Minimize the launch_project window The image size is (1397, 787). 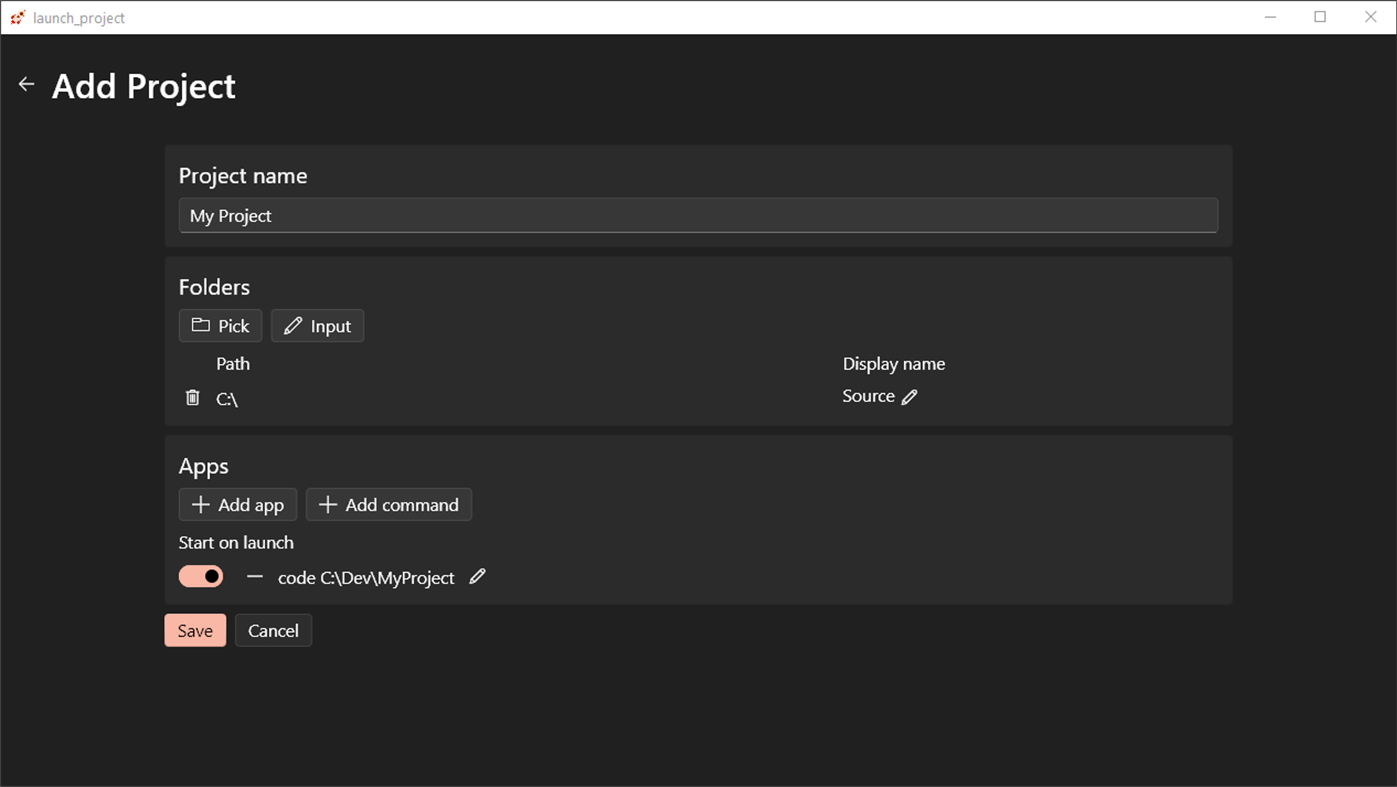[x=1270, y=17]
